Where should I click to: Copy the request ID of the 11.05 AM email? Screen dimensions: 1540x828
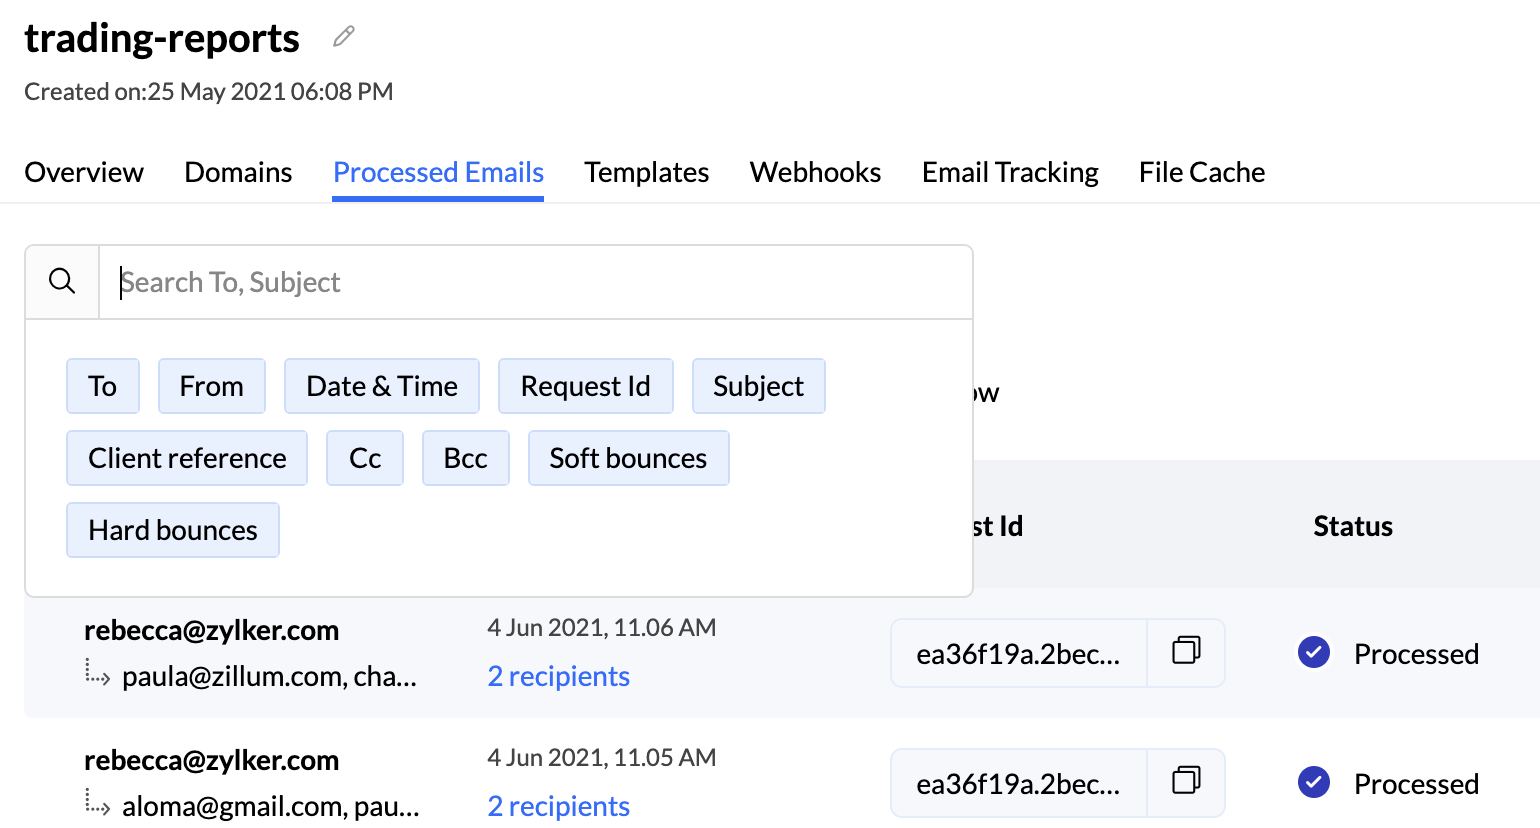pos(1186,782)
